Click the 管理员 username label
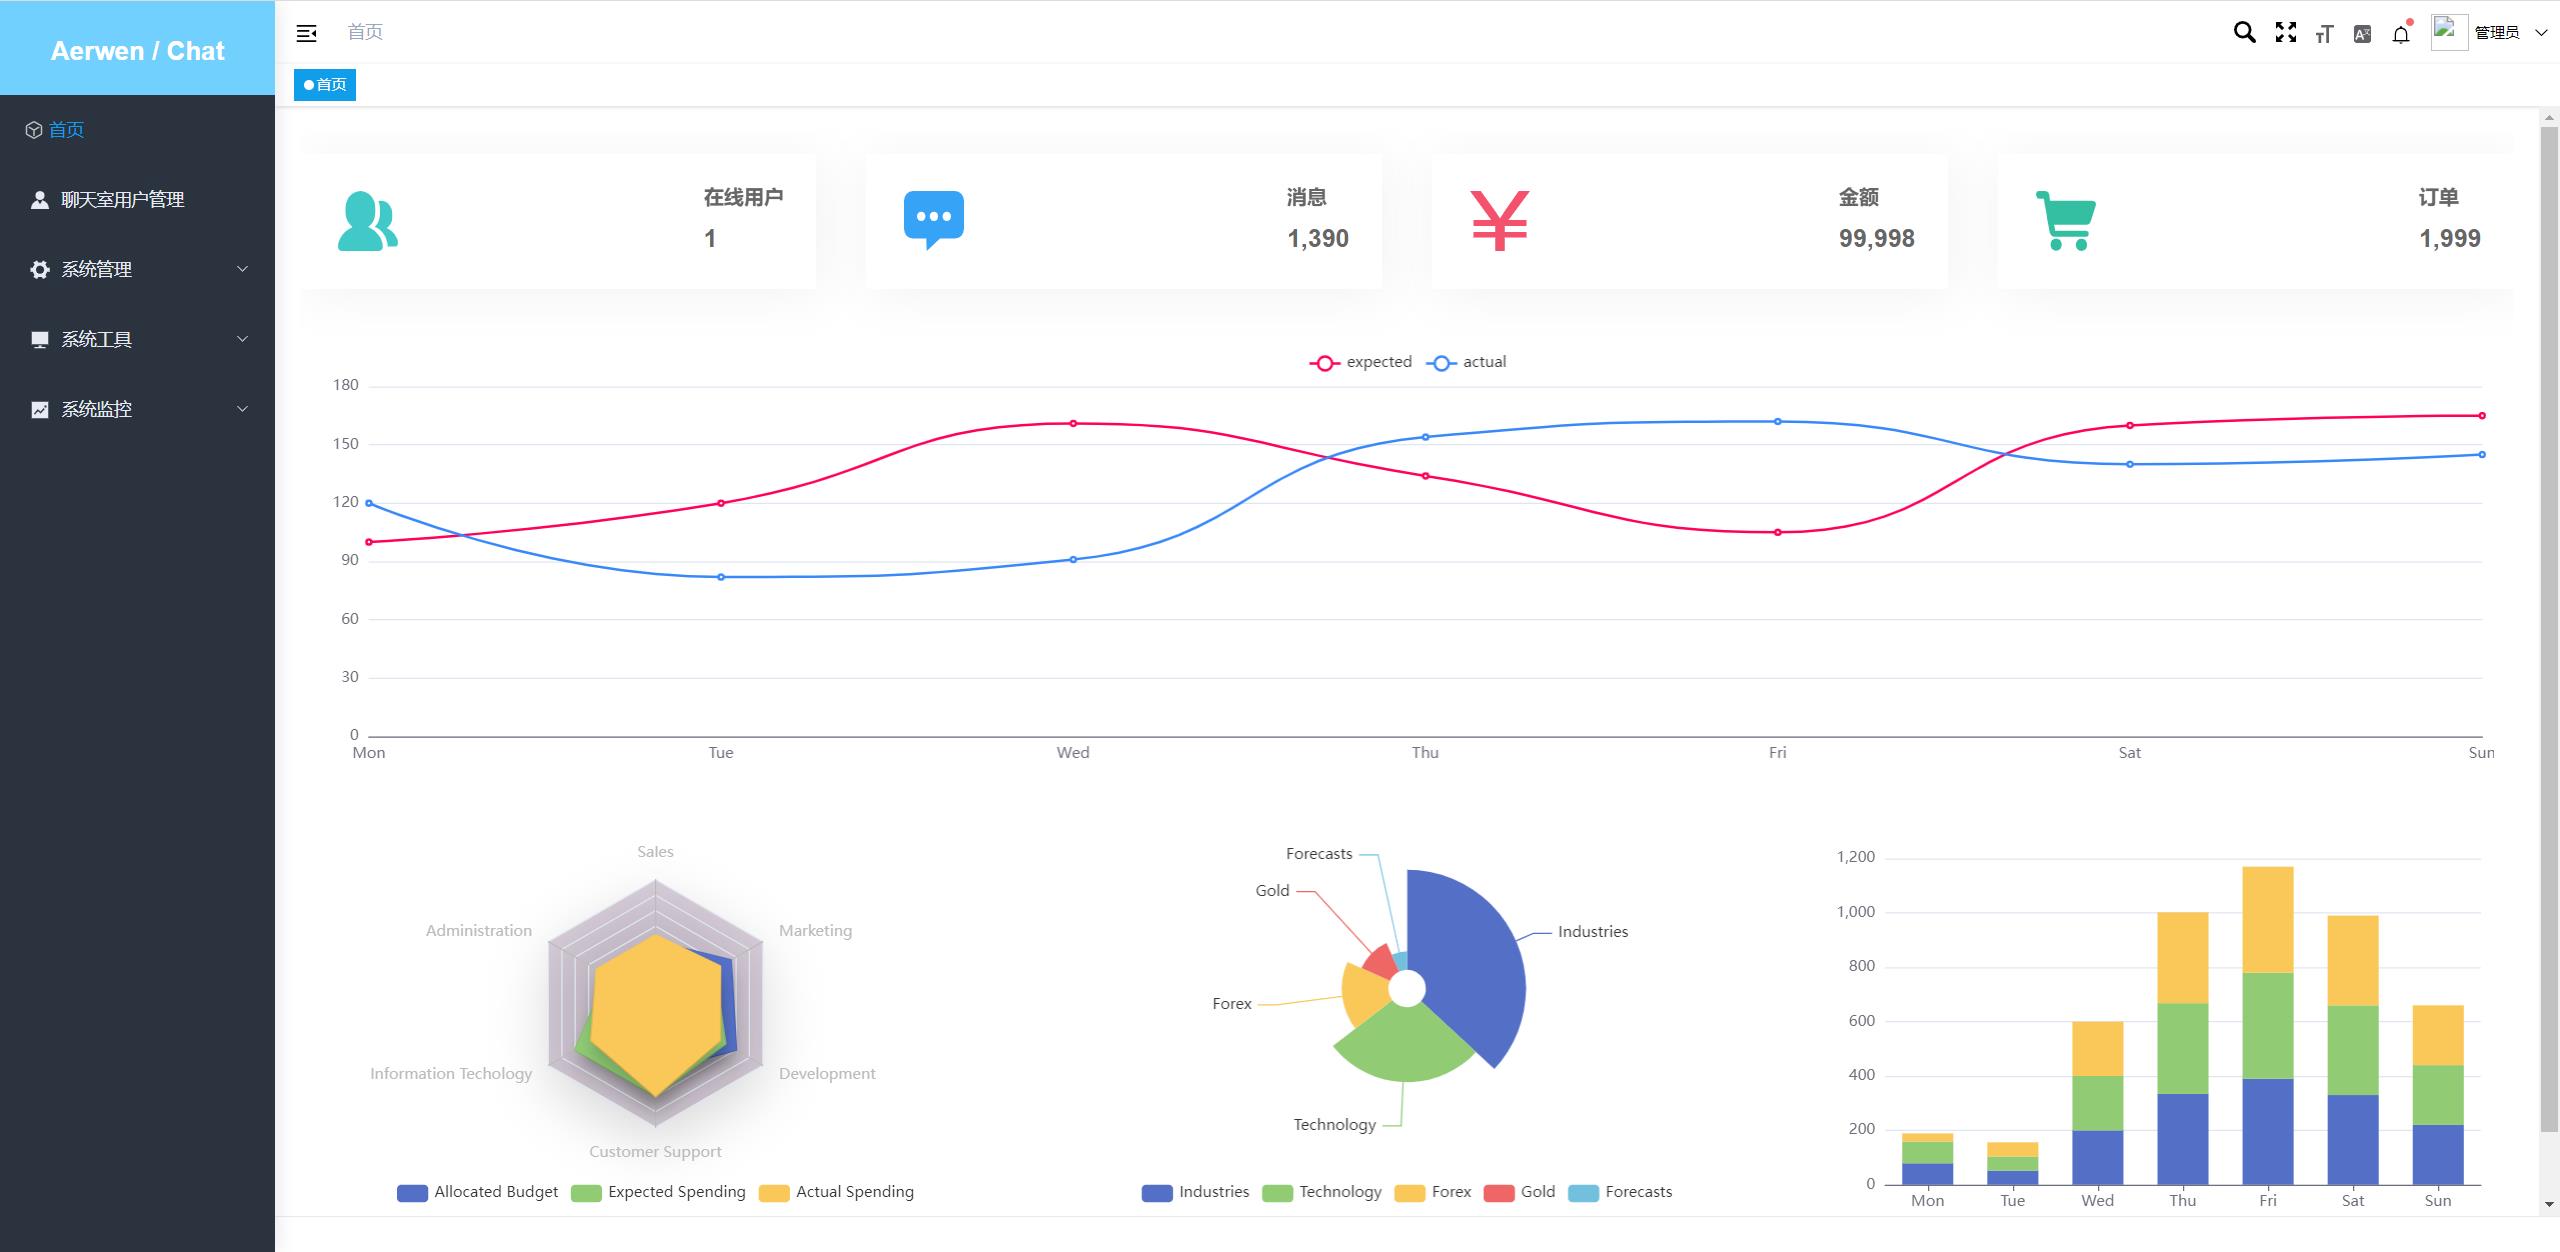The image size is (2560, 1252). tap(2497, 33)
